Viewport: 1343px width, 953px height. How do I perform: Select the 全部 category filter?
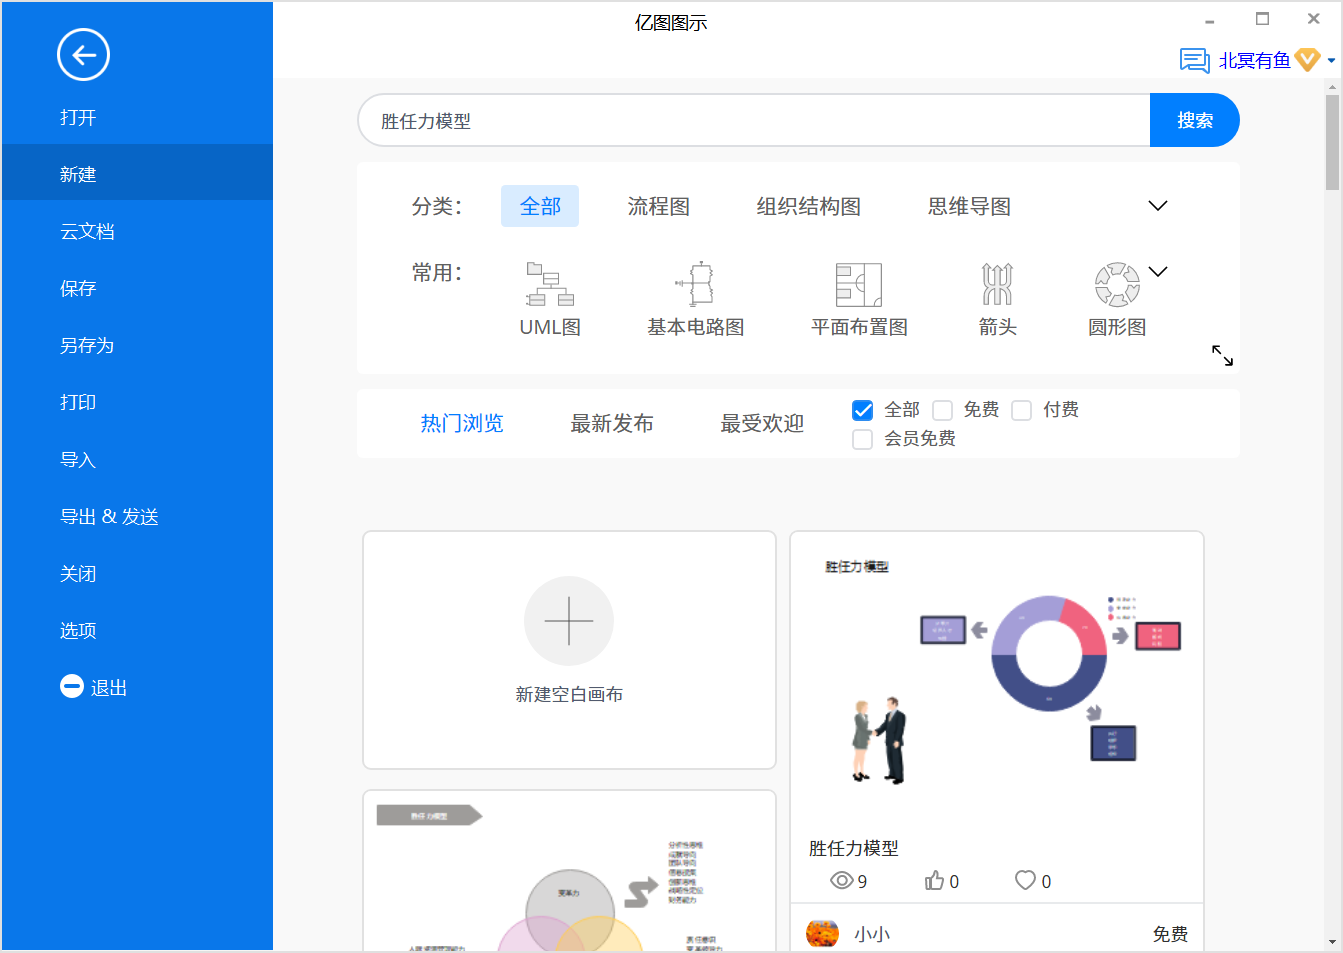click(x=540, y=206)
